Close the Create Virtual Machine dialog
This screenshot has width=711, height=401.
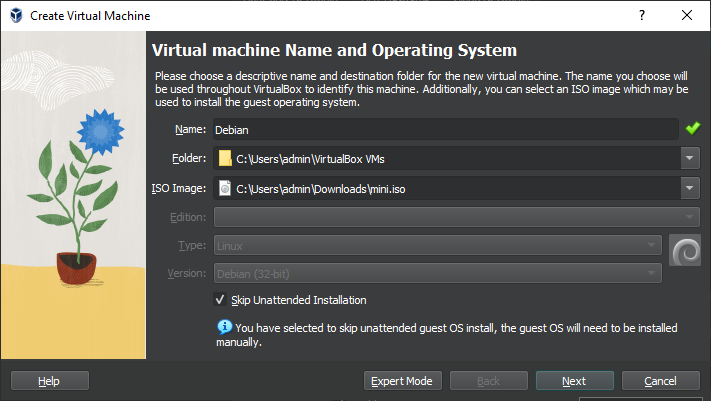pos(687,15)
